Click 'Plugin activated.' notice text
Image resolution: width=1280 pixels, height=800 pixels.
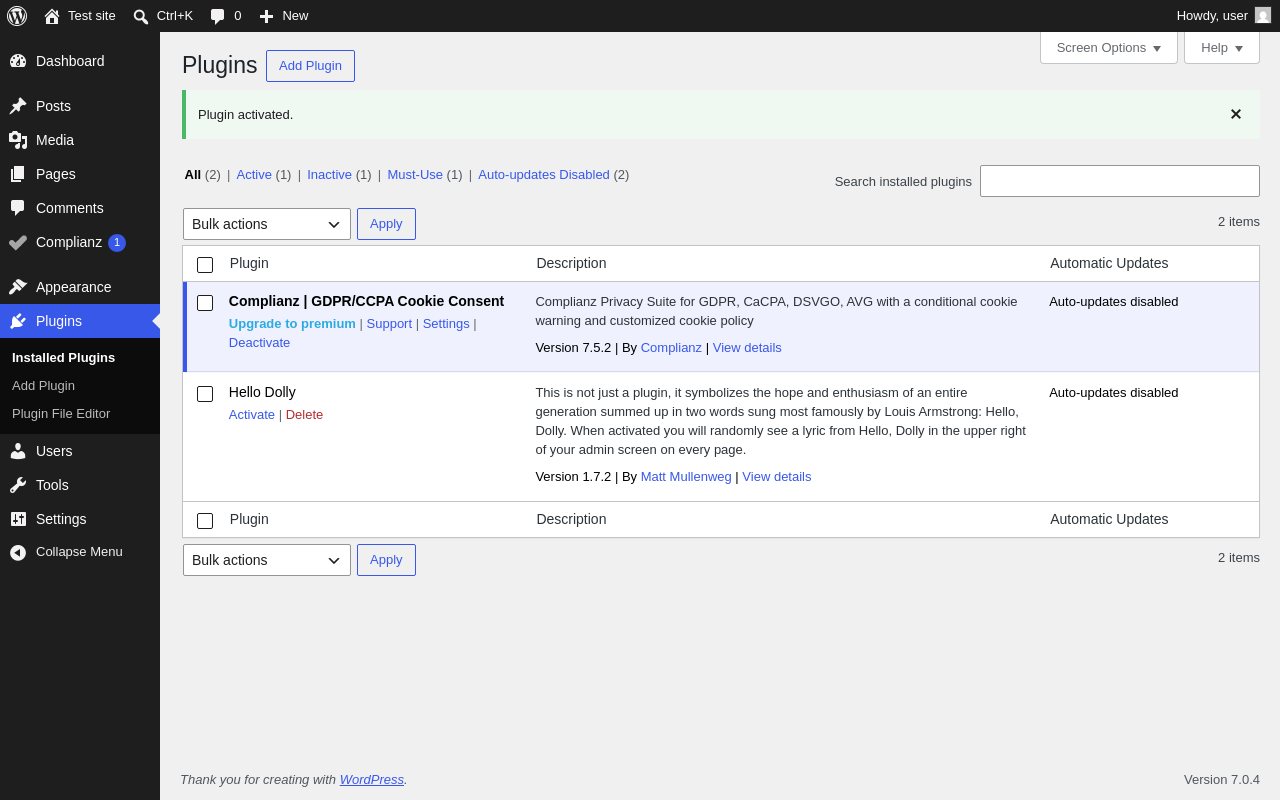tap(246, 114)
